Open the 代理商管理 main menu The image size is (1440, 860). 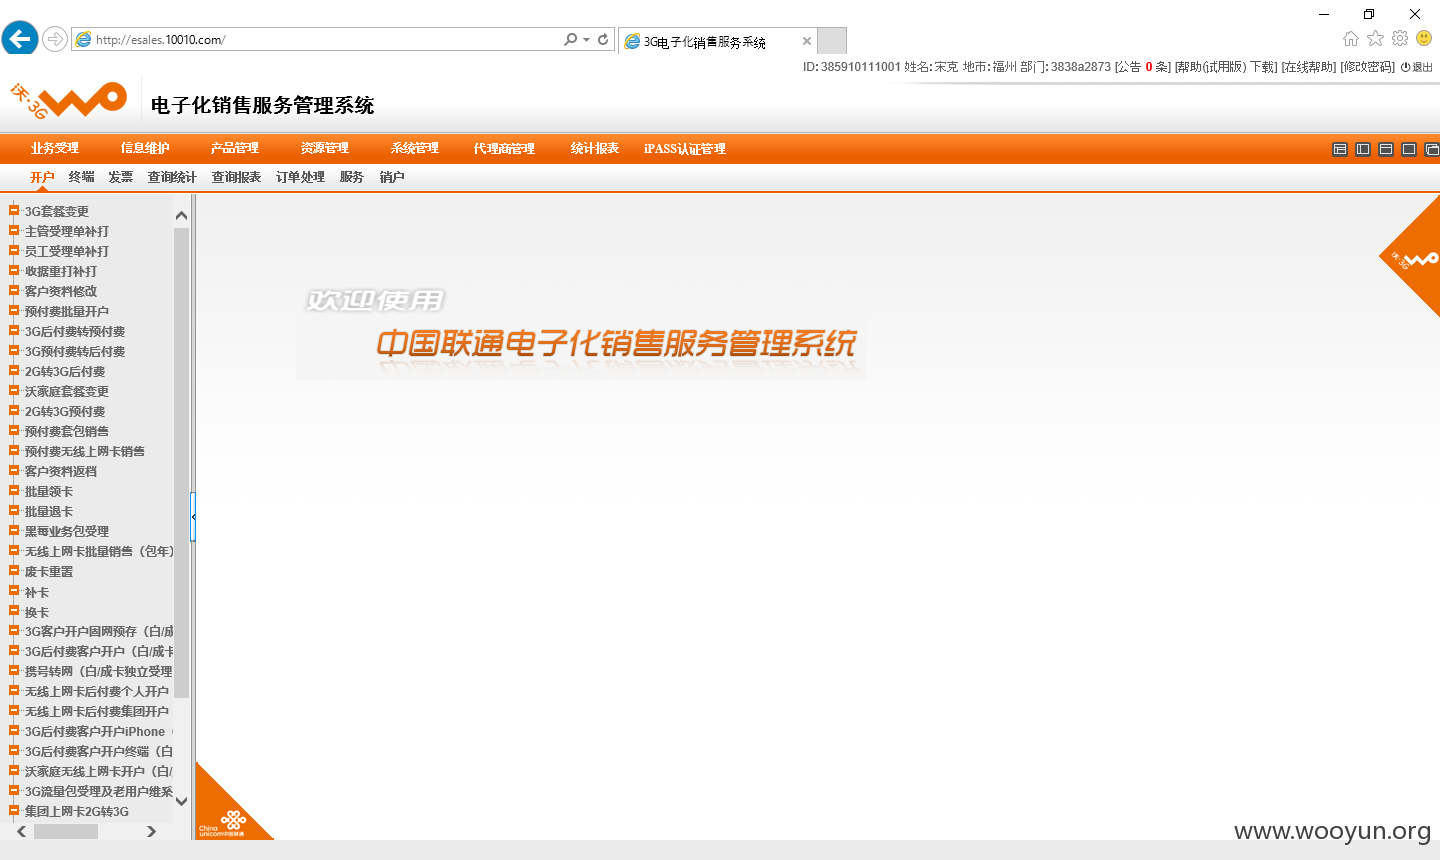coord(504,148)
